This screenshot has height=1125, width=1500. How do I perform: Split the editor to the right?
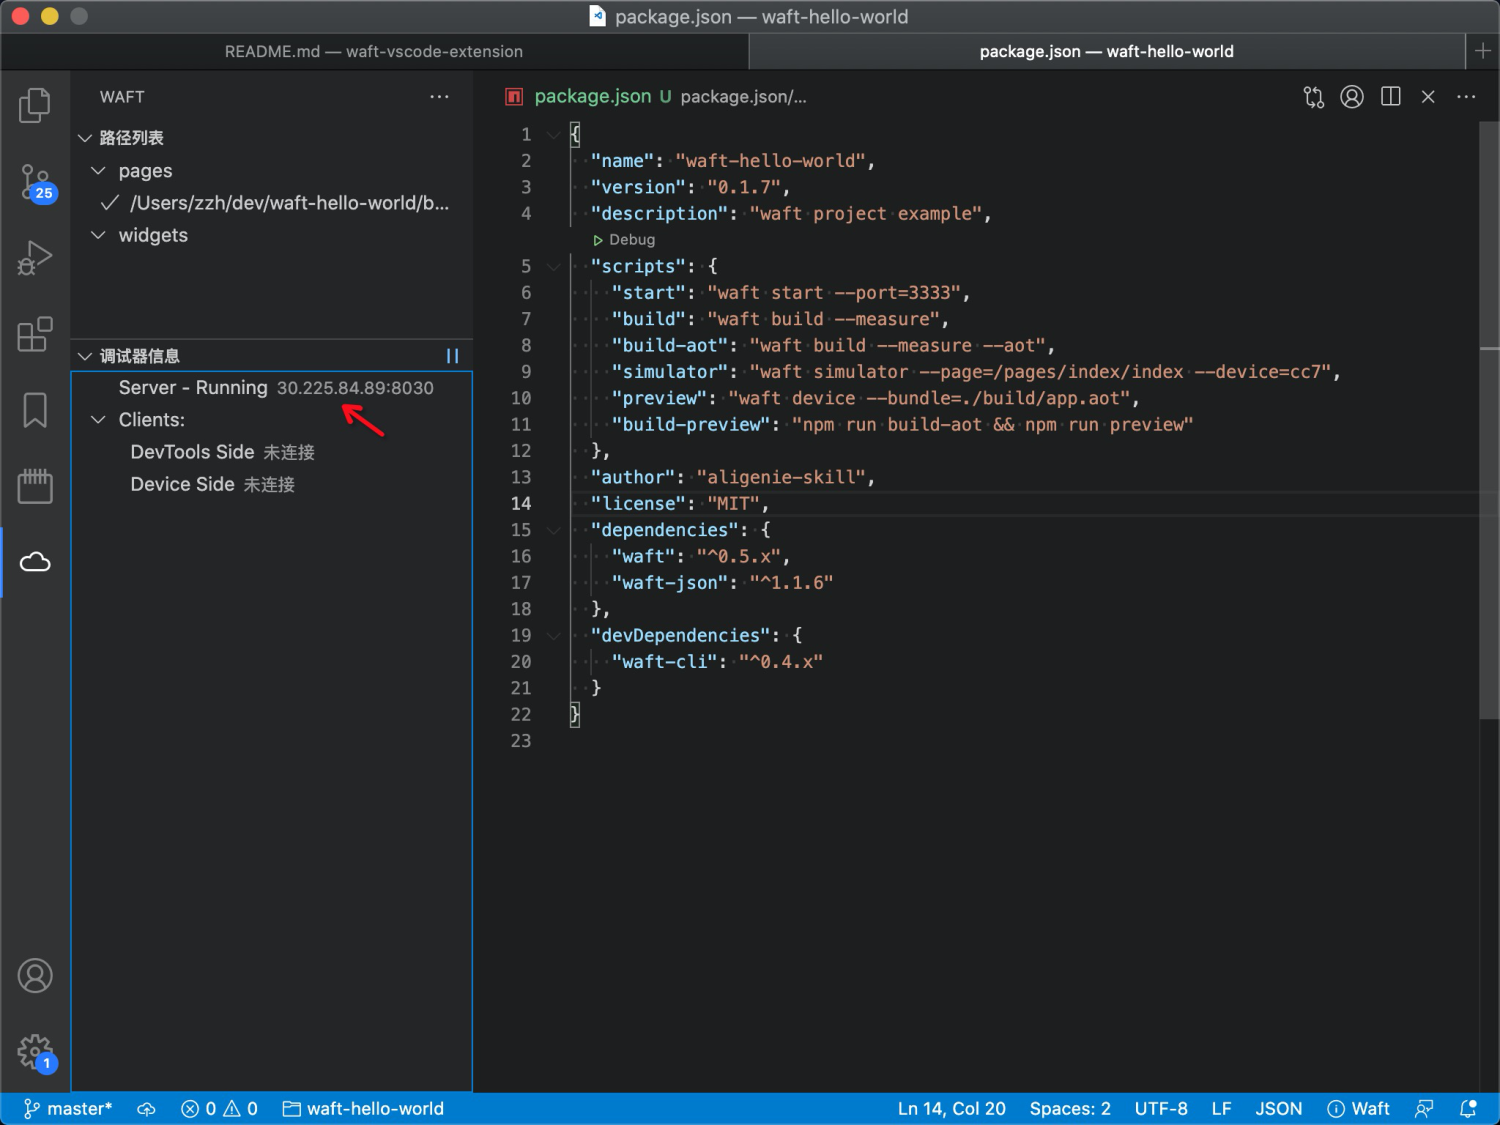coord(1390,97)
